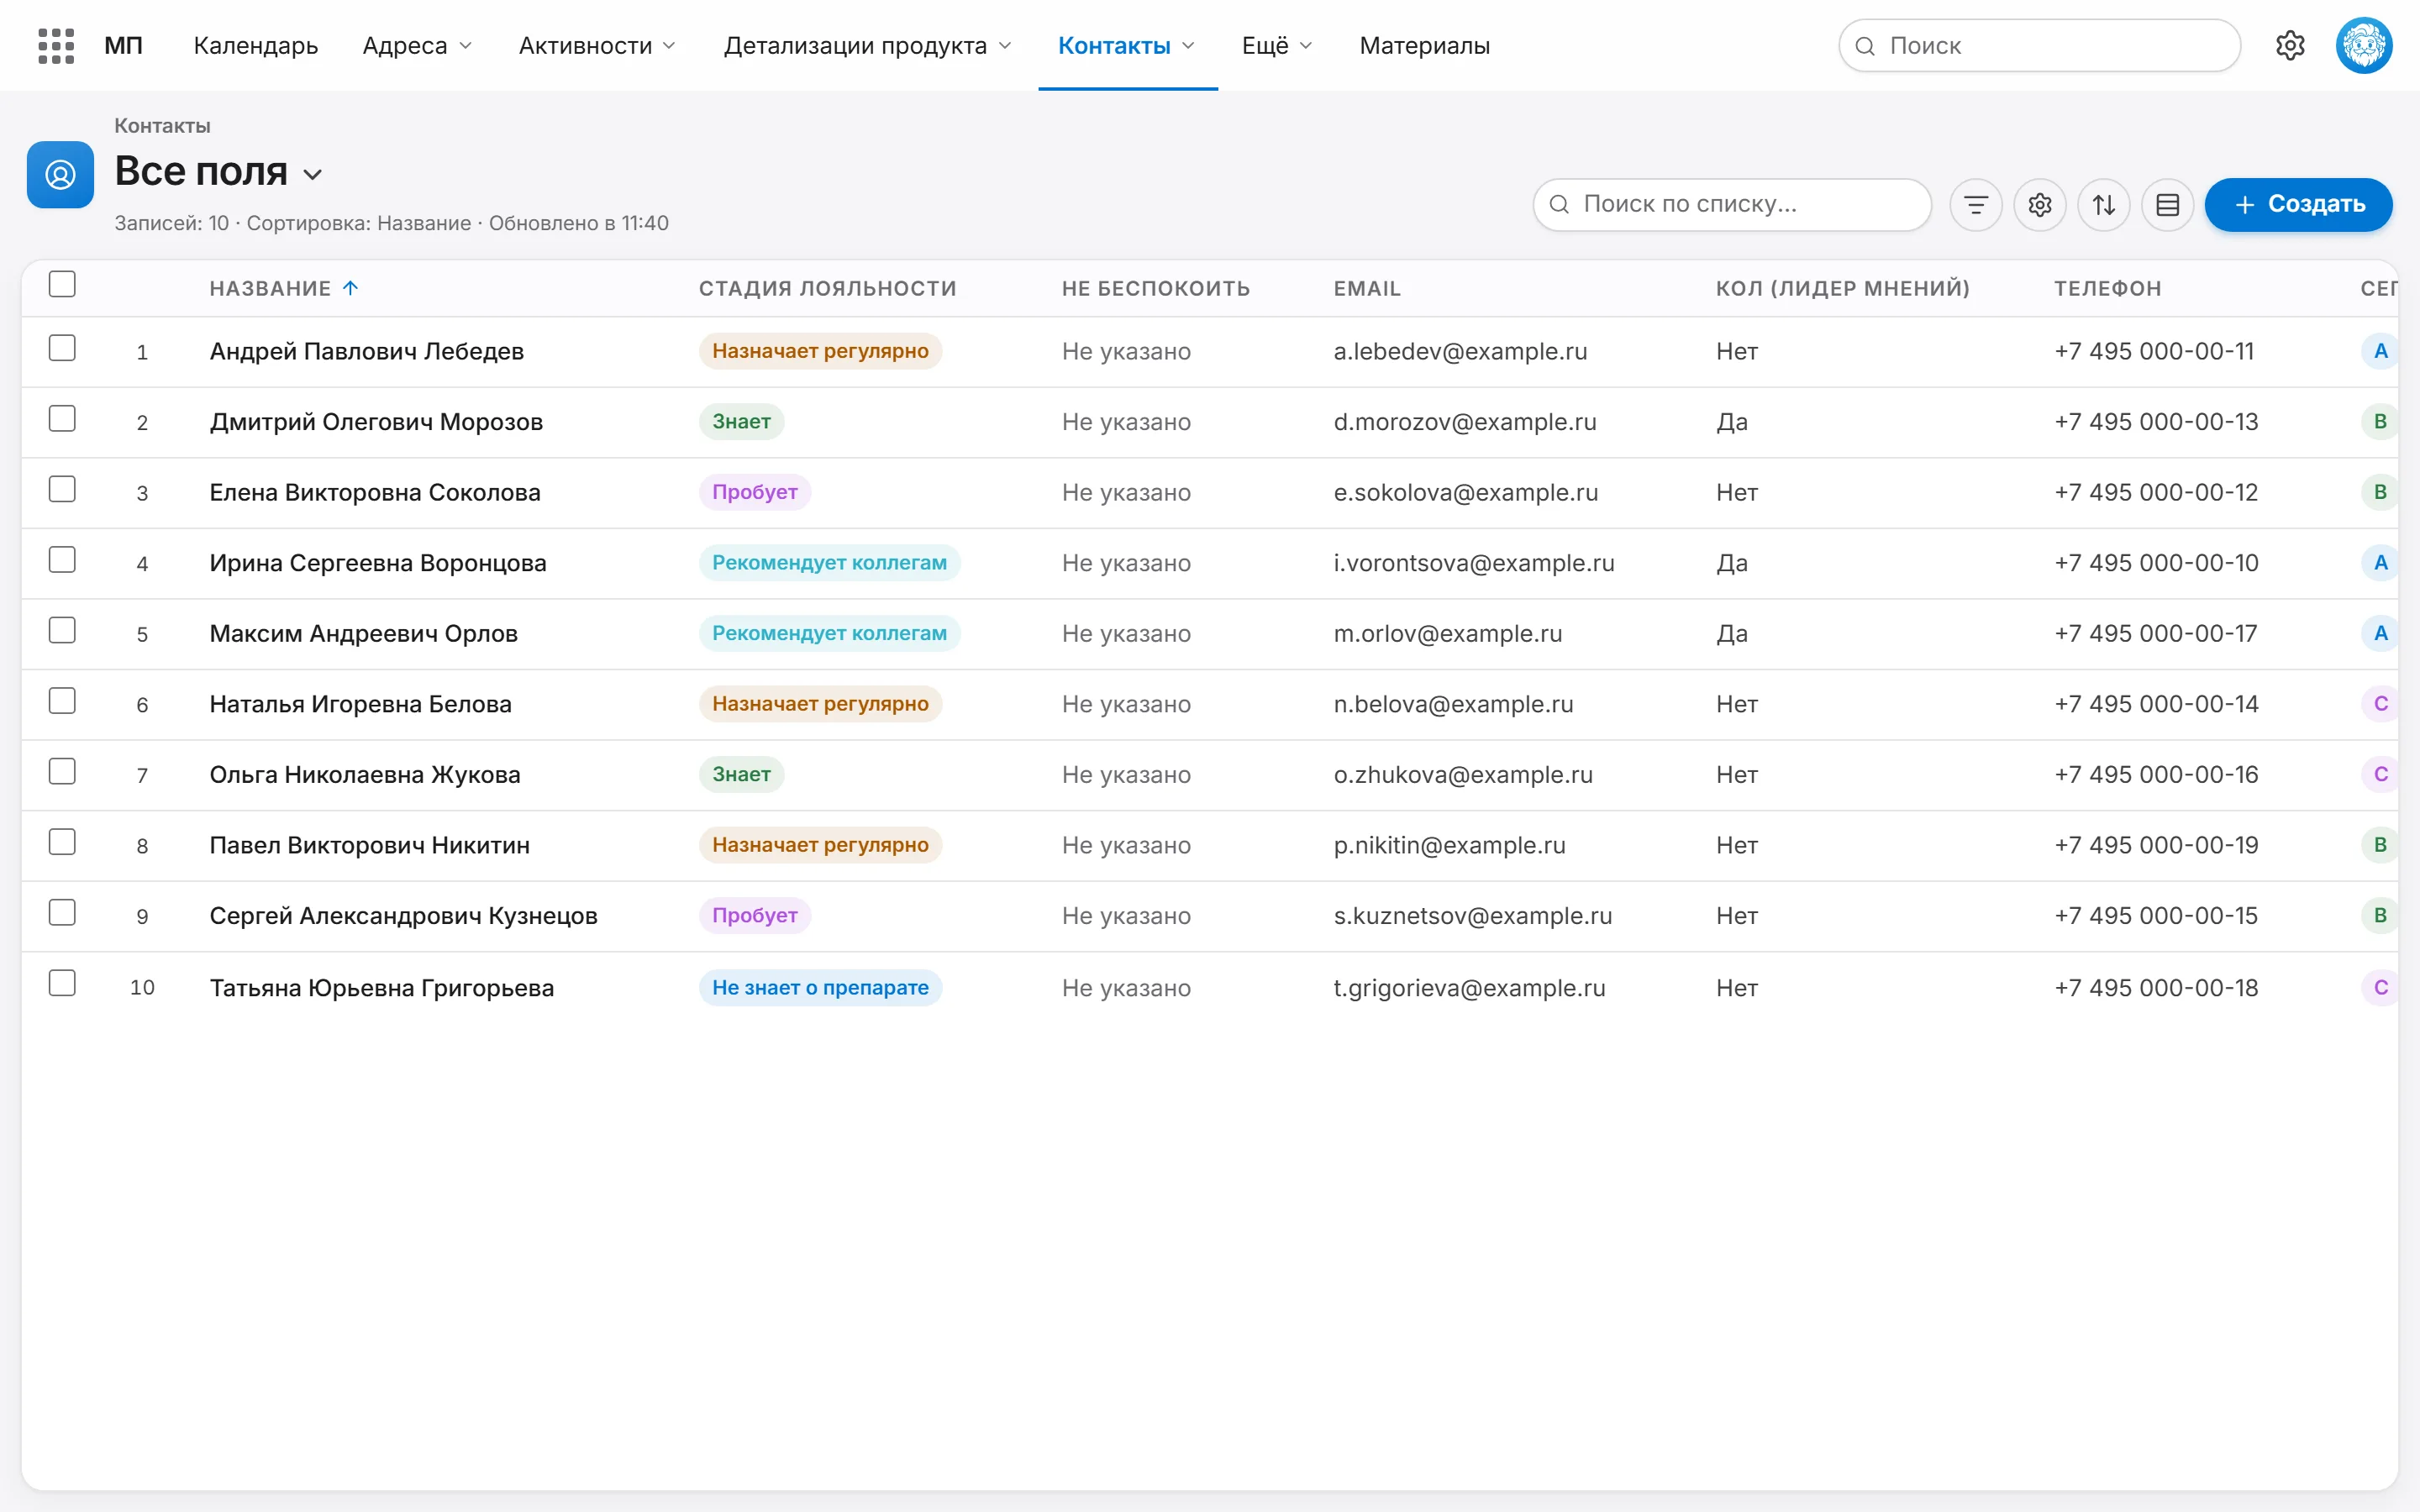Screen dimensions: 2420x1512
Task: Click phone +7 495 000-00-14
Action: 2156,704
